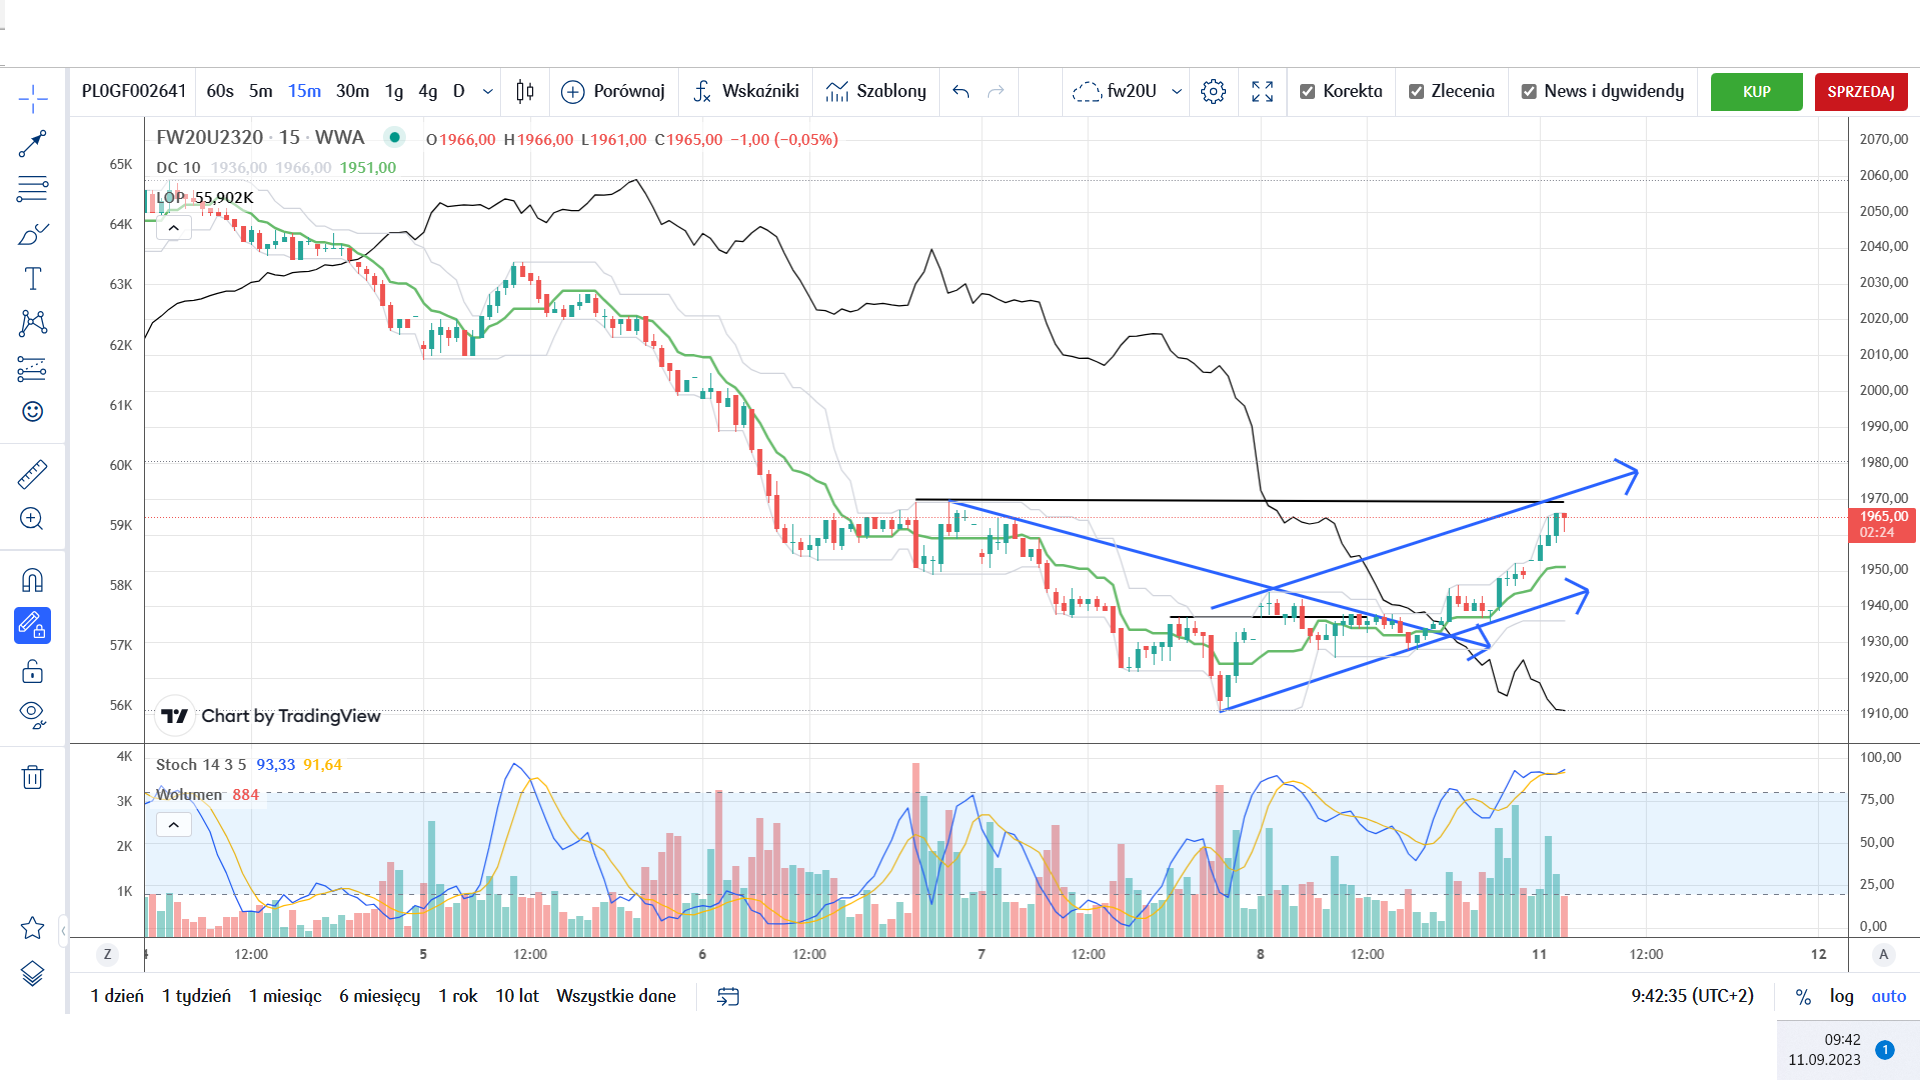Open the emoji icons tool
Image resolution: width=1920 pixels, height=1080 pixels.
click(x=33, y=412)
